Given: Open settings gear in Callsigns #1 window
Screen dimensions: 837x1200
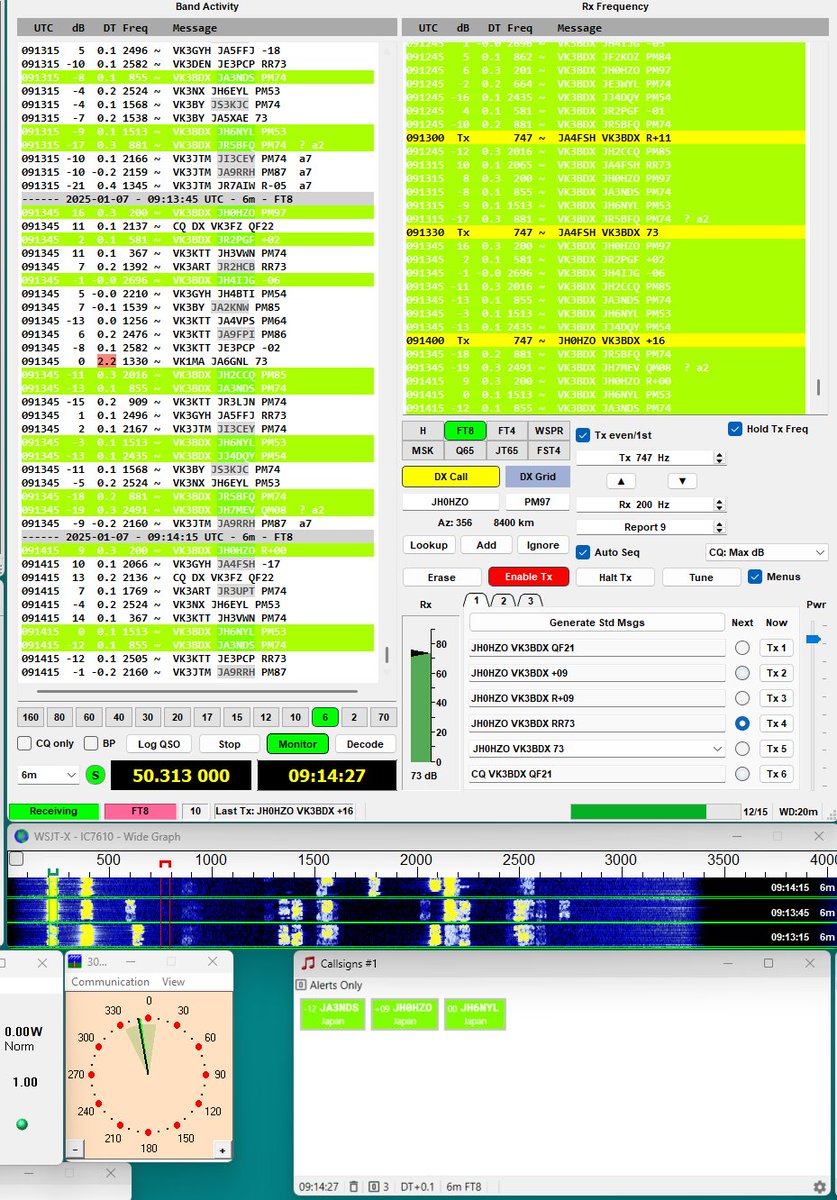Looking at the screenshot, I should coord(819,1187).
